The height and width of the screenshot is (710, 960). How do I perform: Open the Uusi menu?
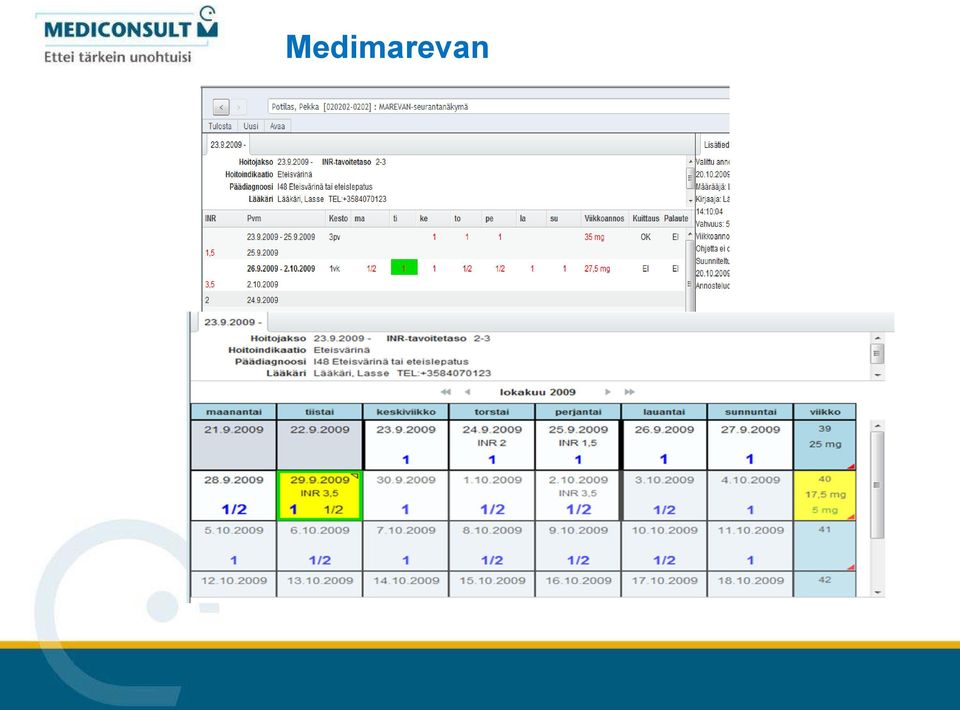point(251,126)
